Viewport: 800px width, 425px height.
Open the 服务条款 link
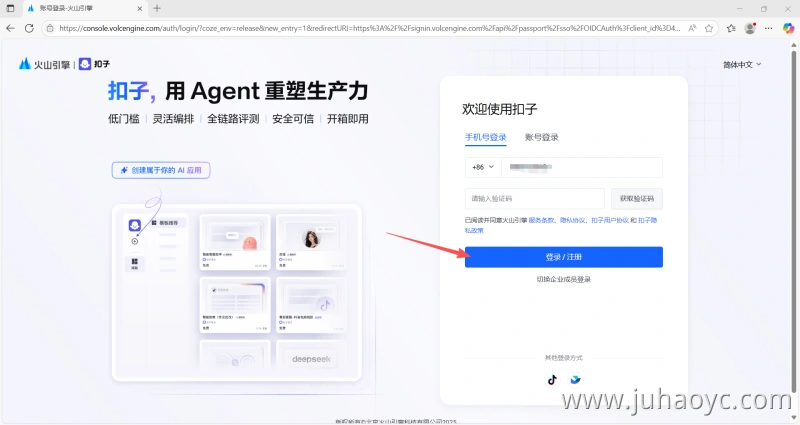click(541, 220)
